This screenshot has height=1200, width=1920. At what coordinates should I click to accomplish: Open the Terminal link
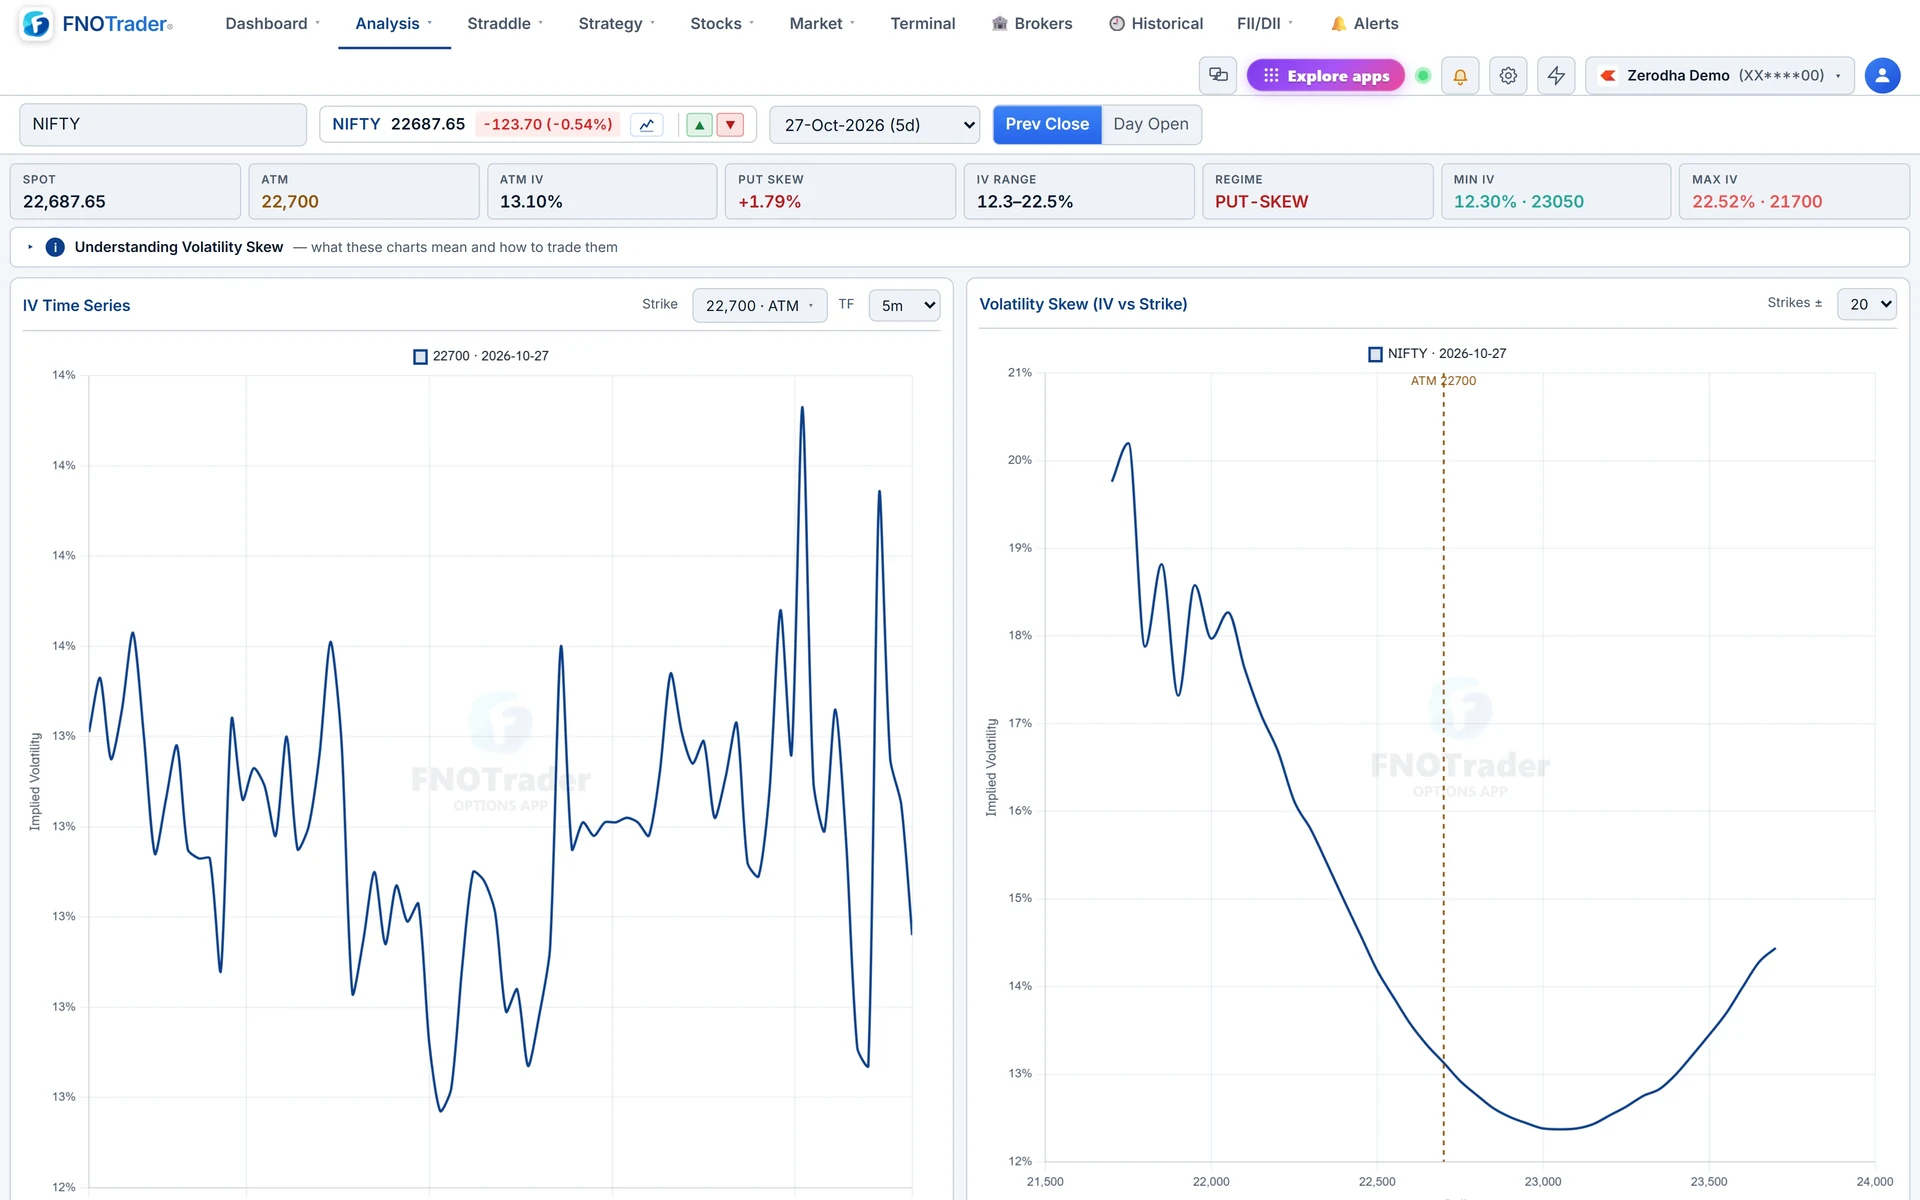923,23
